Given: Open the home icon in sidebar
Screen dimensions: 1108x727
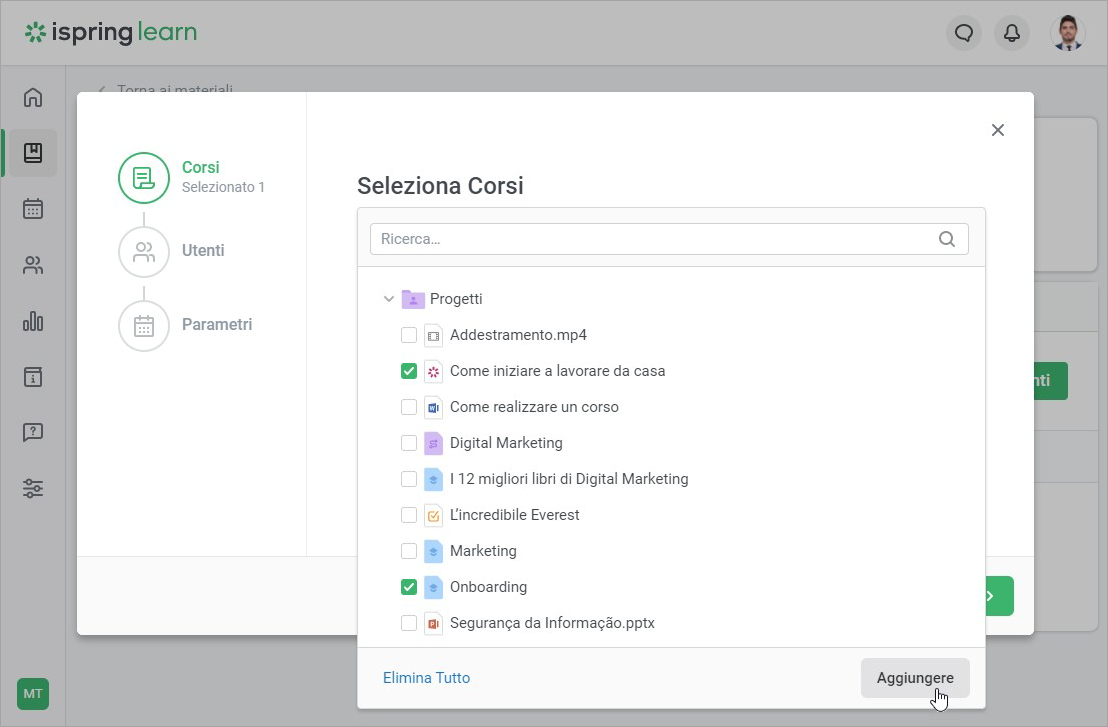Looking at the screenshot, I should 33,97.
